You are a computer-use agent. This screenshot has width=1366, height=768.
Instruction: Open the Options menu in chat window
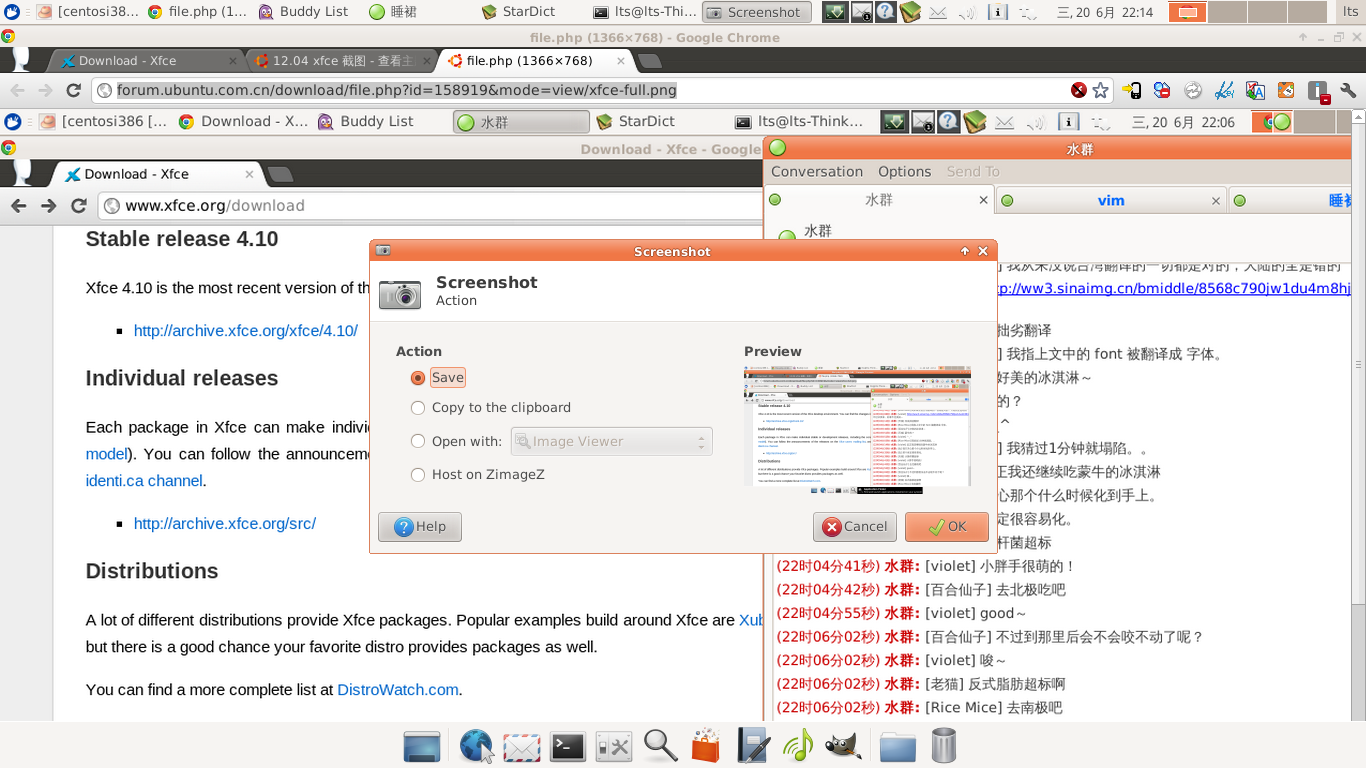coord(904,172)
